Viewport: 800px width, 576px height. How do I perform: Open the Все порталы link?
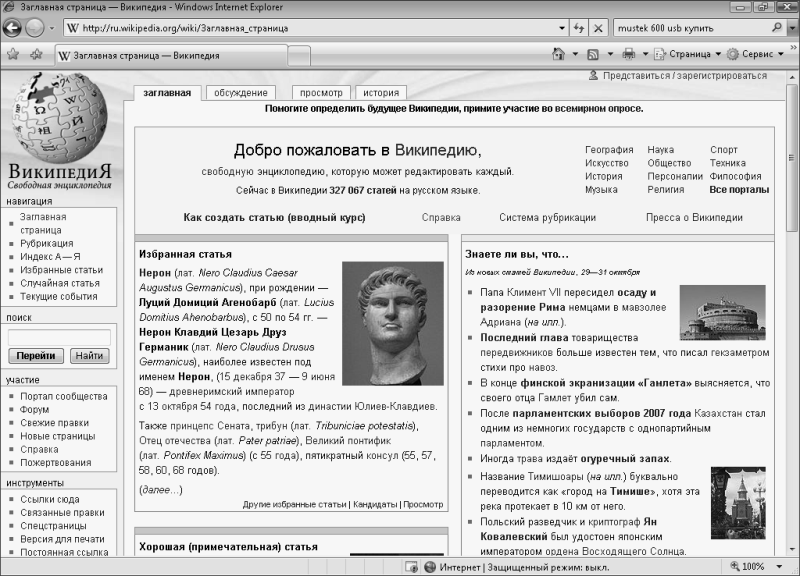coord(739,190)
